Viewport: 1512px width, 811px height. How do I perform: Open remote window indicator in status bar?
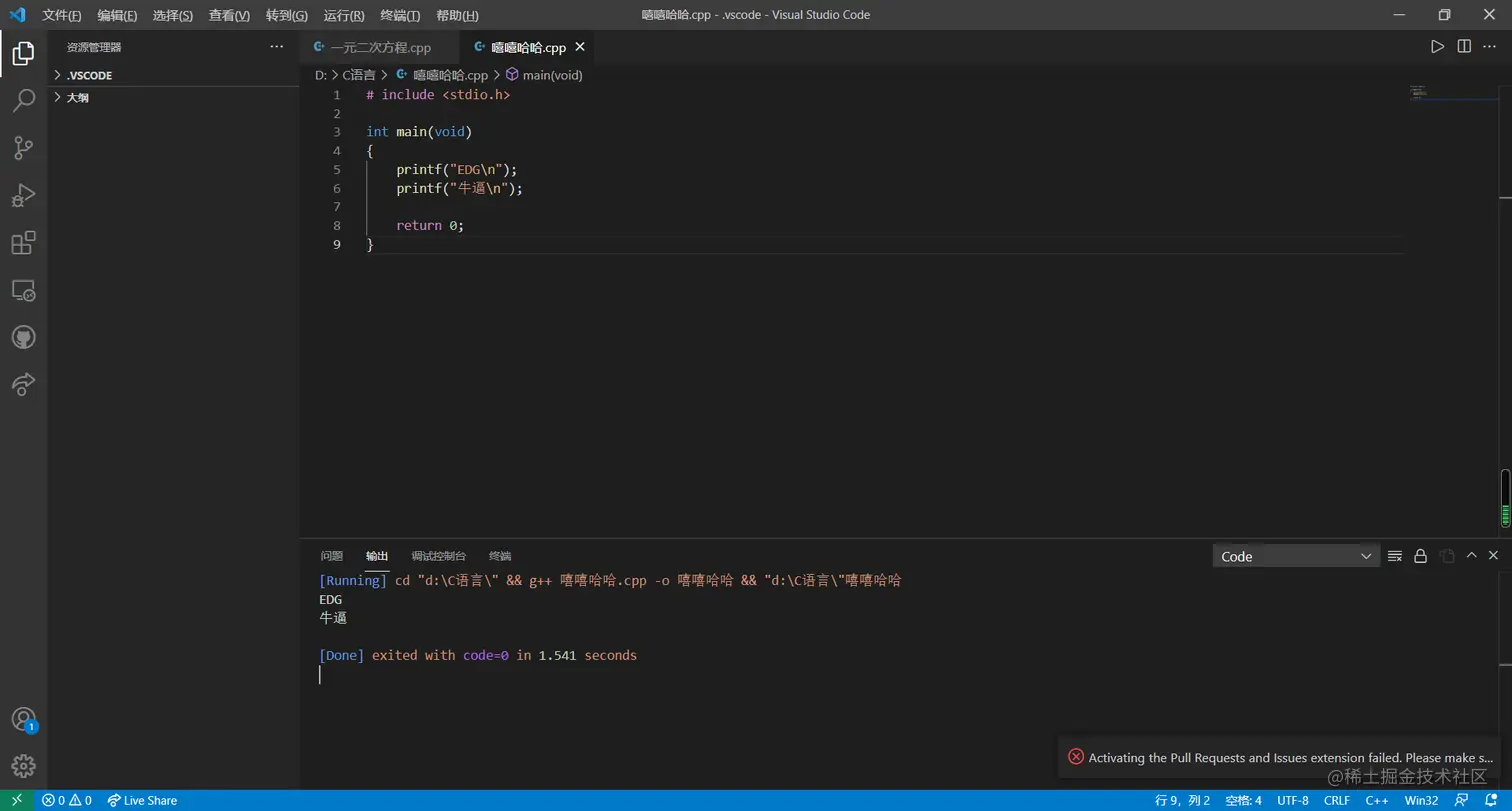coord(17,800)
